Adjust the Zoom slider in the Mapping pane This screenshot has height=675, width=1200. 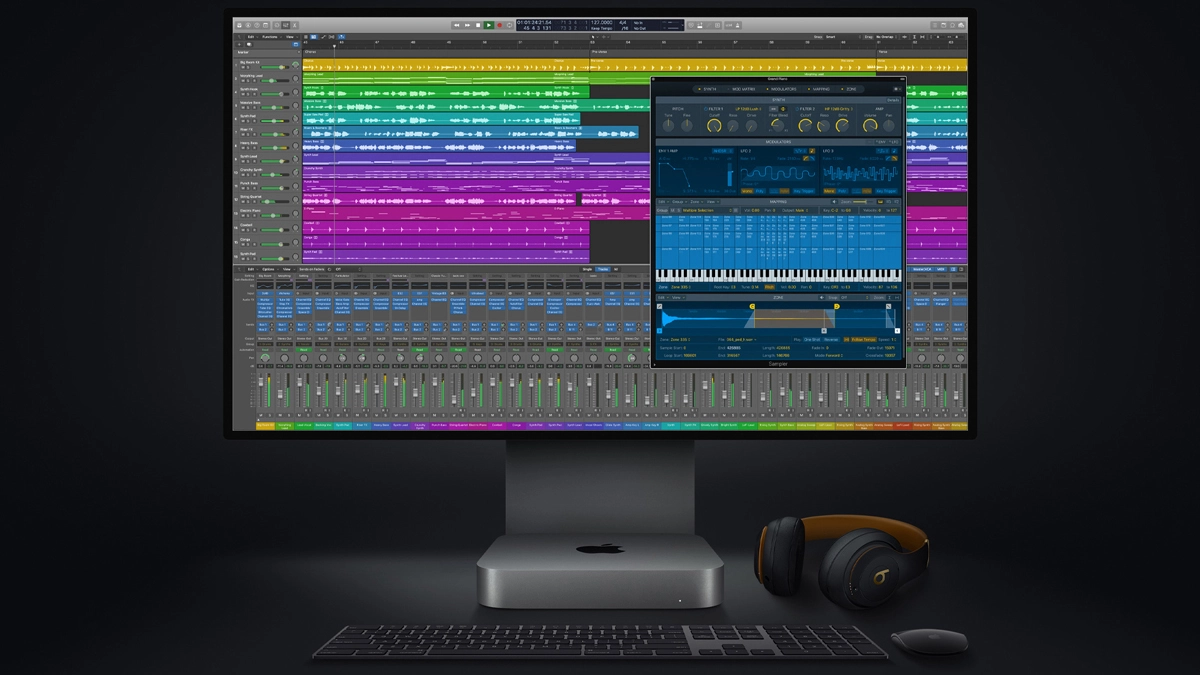tap(864, 202)
